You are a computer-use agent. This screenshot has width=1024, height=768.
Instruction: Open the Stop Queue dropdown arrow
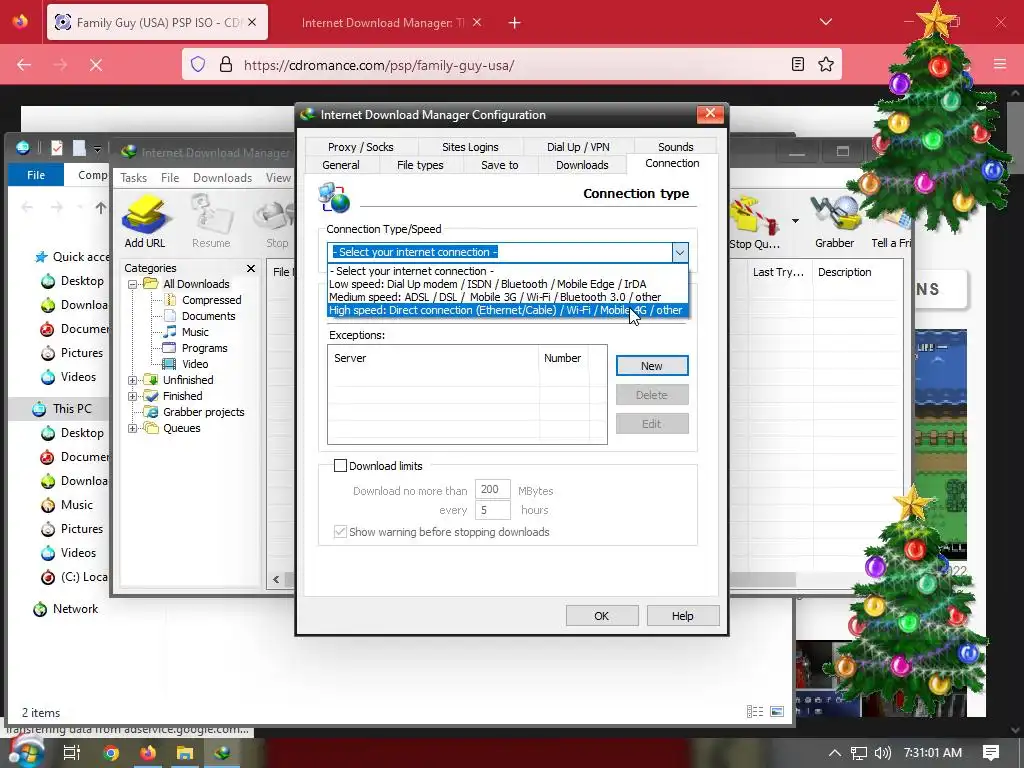click(x=795, y=221)
